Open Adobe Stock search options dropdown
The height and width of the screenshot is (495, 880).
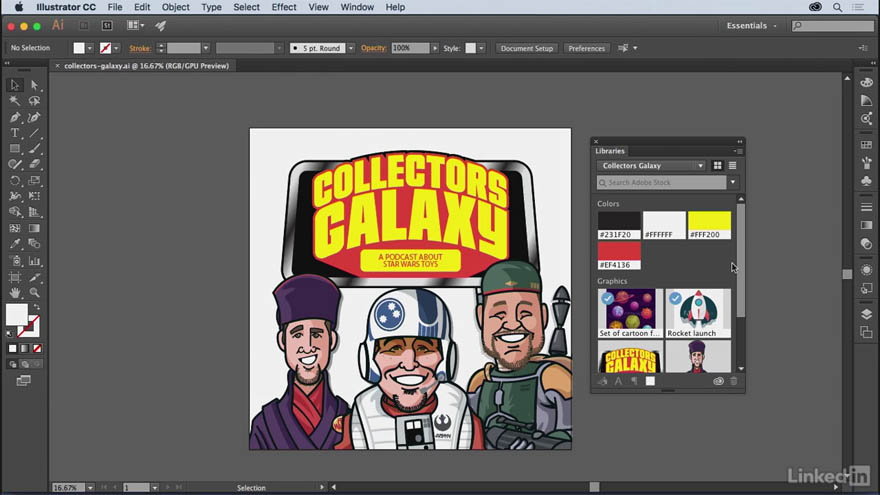pyautogui.click(x=733, y=182)
